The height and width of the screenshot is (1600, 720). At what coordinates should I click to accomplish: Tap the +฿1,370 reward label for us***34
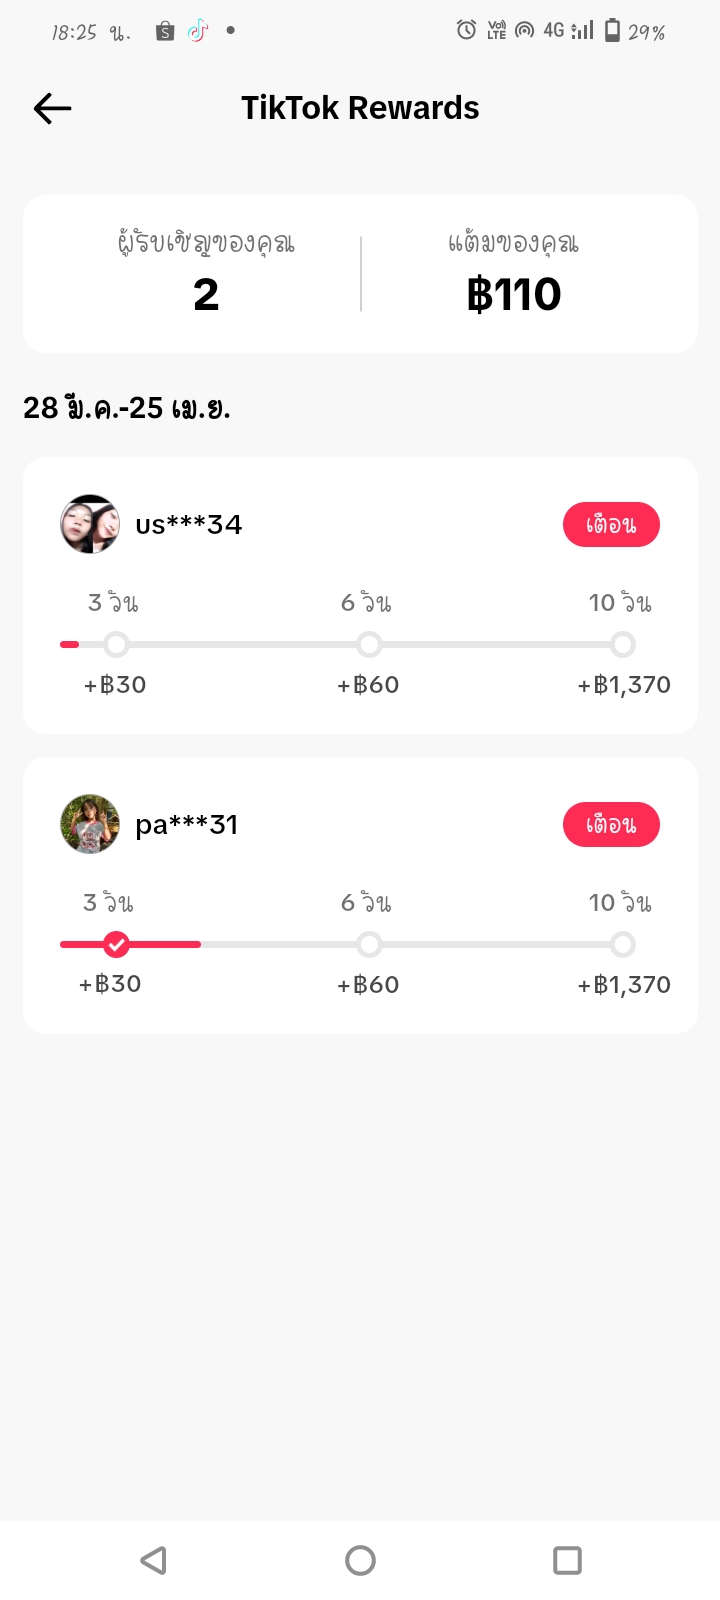(624, 685)
